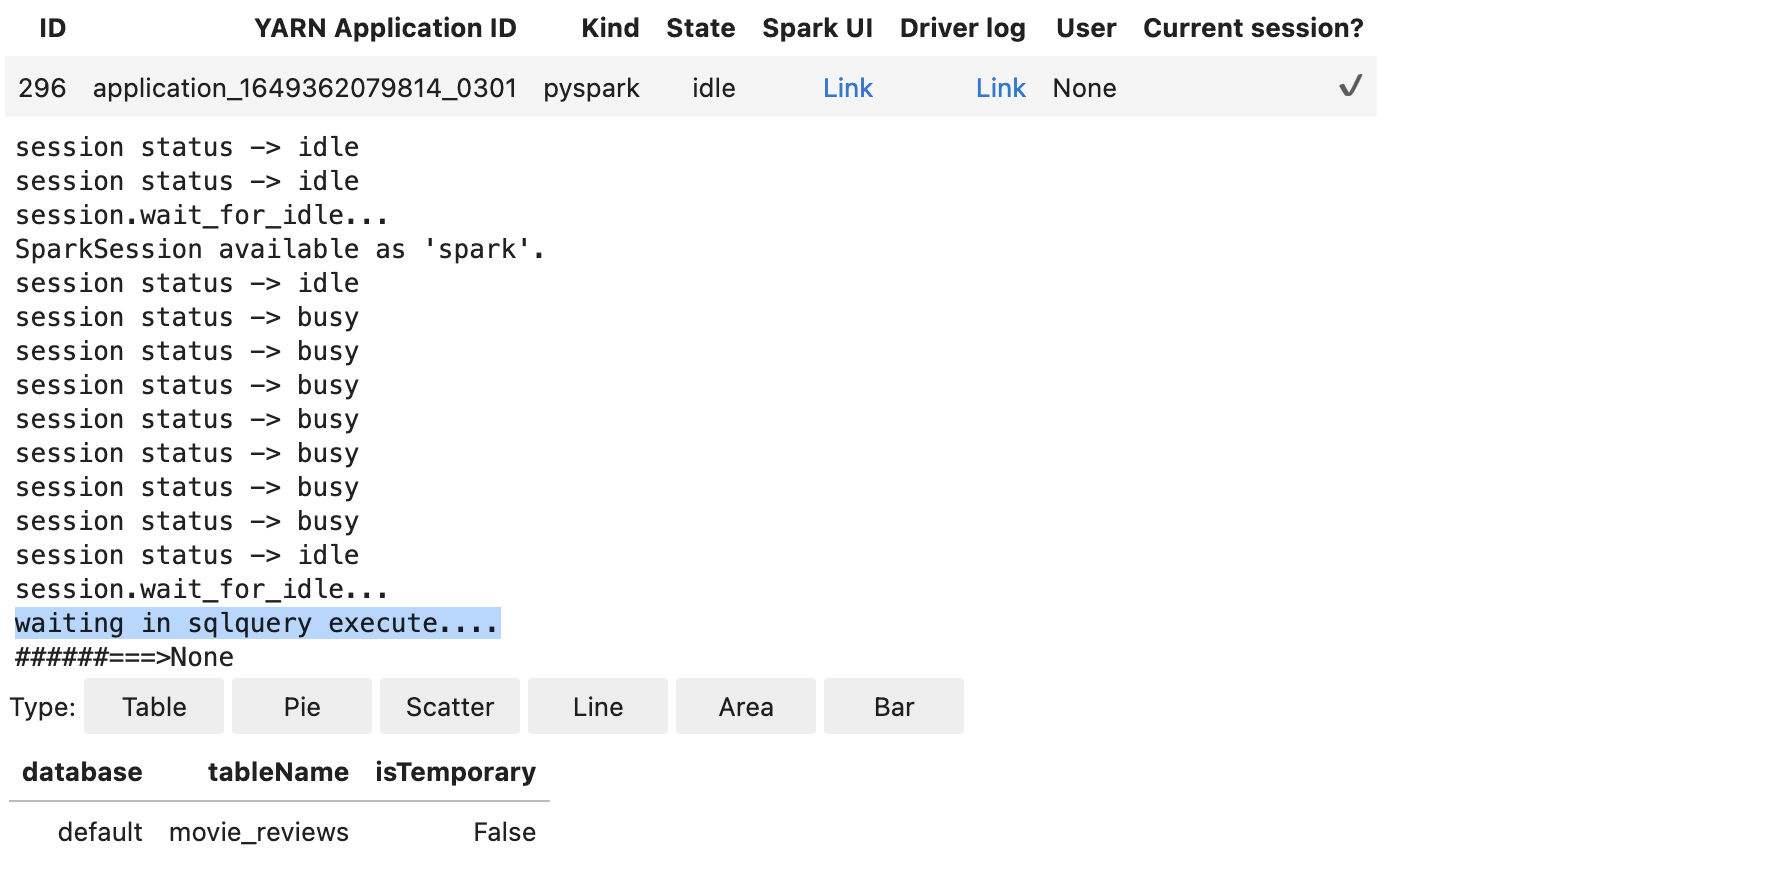
Task: Click the database column header
Action: coord(82,771)
